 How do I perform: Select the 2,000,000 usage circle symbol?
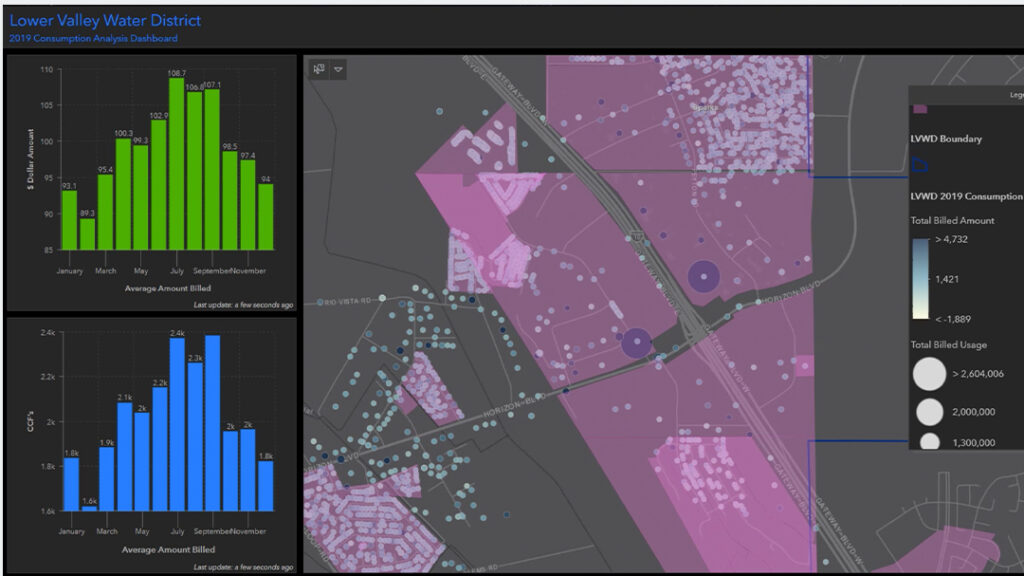pyautogui.click(x=929, y=412)
